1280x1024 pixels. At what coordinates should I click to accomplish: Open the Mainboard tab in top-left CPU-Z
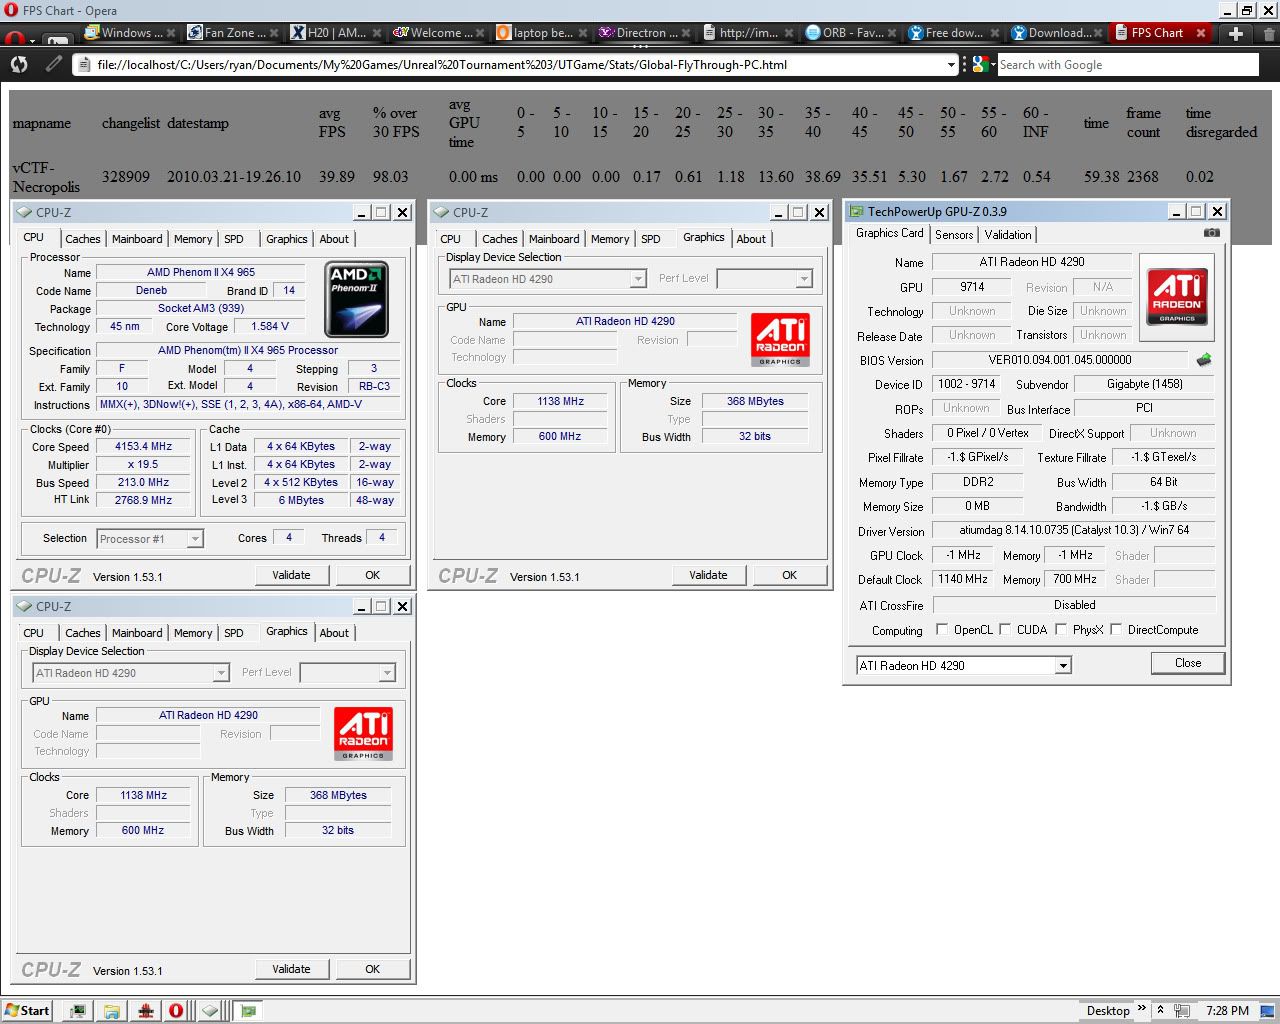click(x=137, y=239)
